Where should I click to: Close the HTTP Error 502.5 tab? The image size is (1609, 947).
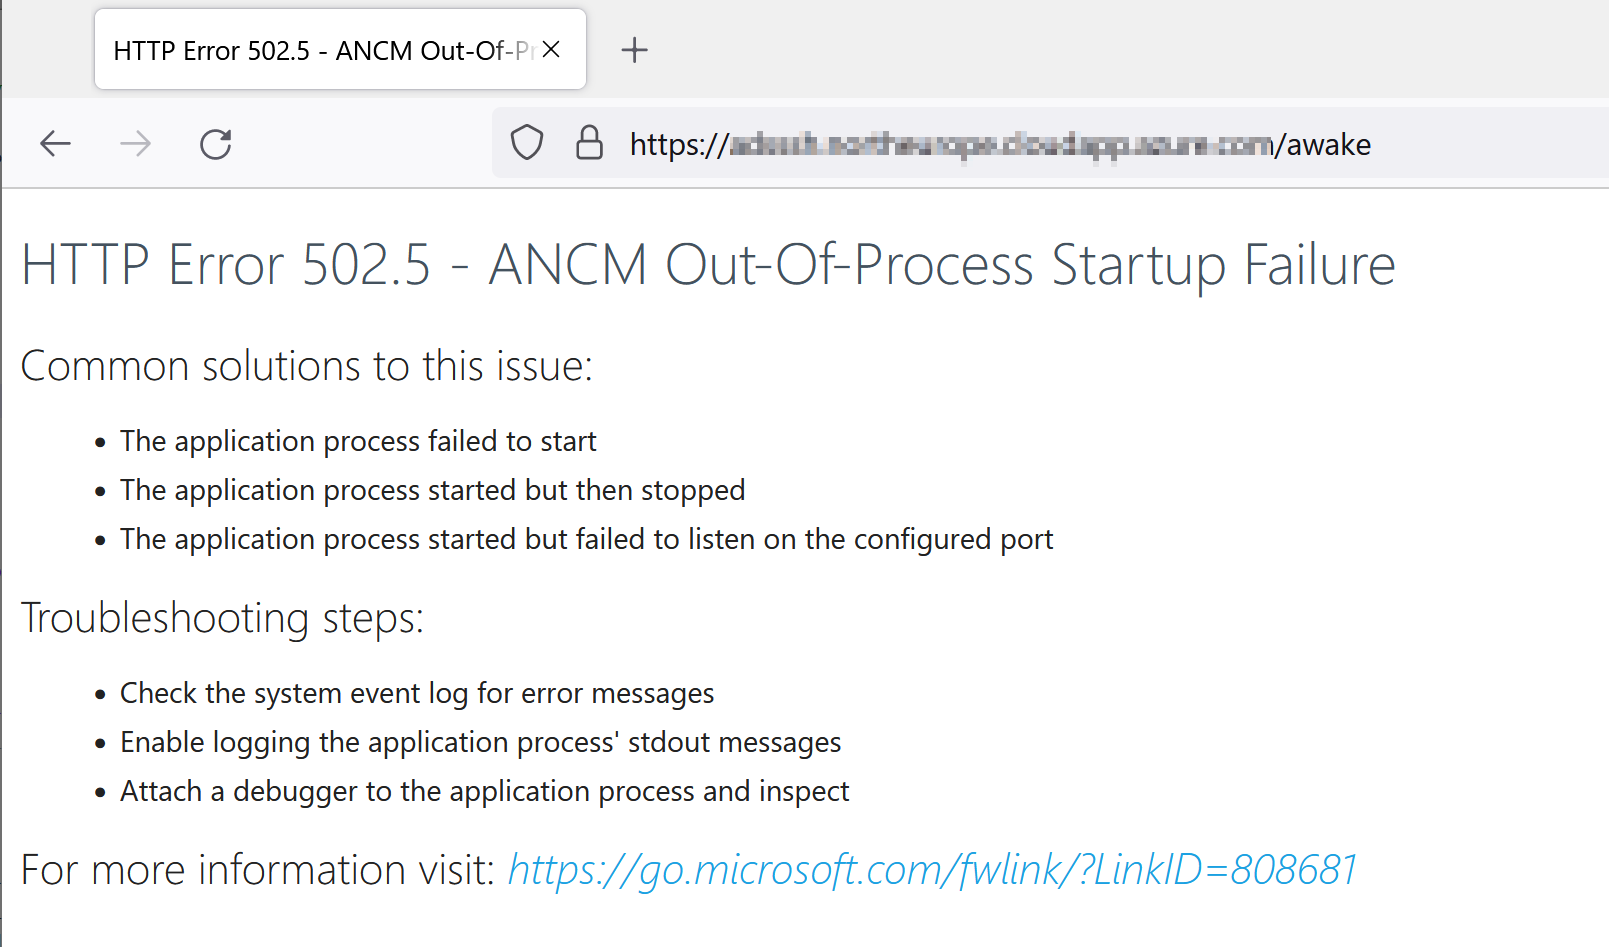(551, 49)
